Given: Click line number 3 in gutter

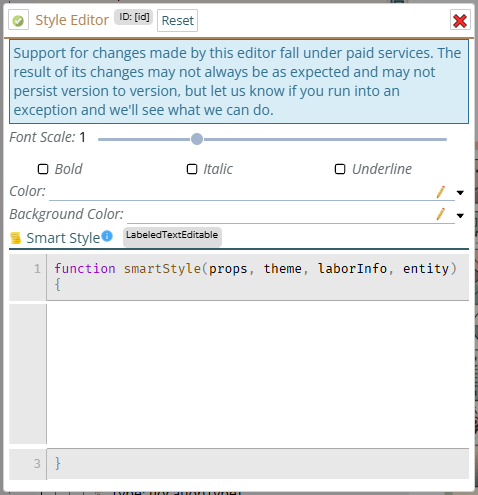Looking at the screenshot, I should pyautogui.click(x=37, y=463).
